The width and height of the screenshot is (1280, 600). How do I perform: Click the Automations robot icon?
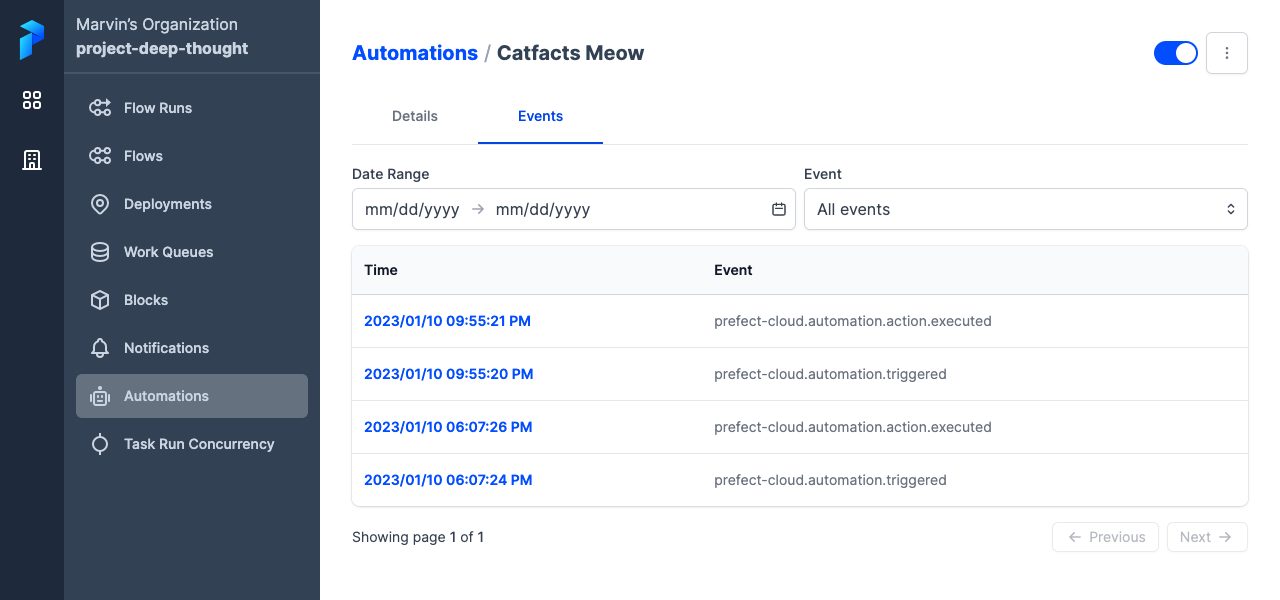(100, 396)
